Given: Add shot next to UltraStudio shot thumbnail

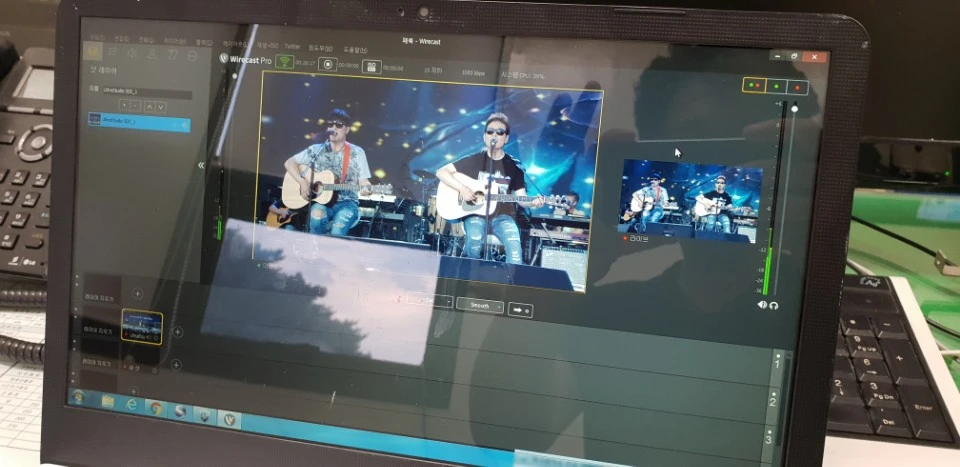Looking at the screenshot, I should tap(178, 332).
